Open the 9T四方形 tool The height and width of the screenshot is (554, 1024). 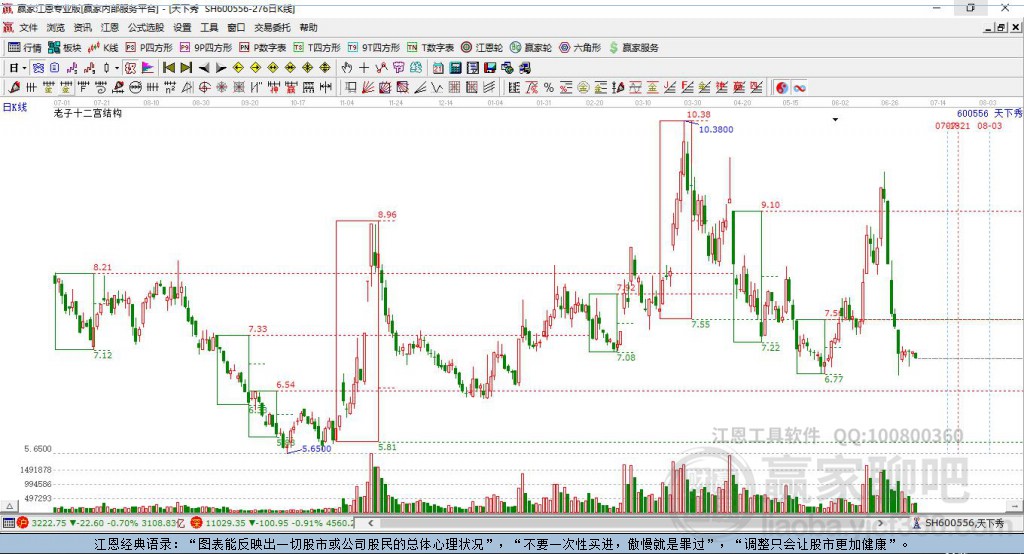374,48
